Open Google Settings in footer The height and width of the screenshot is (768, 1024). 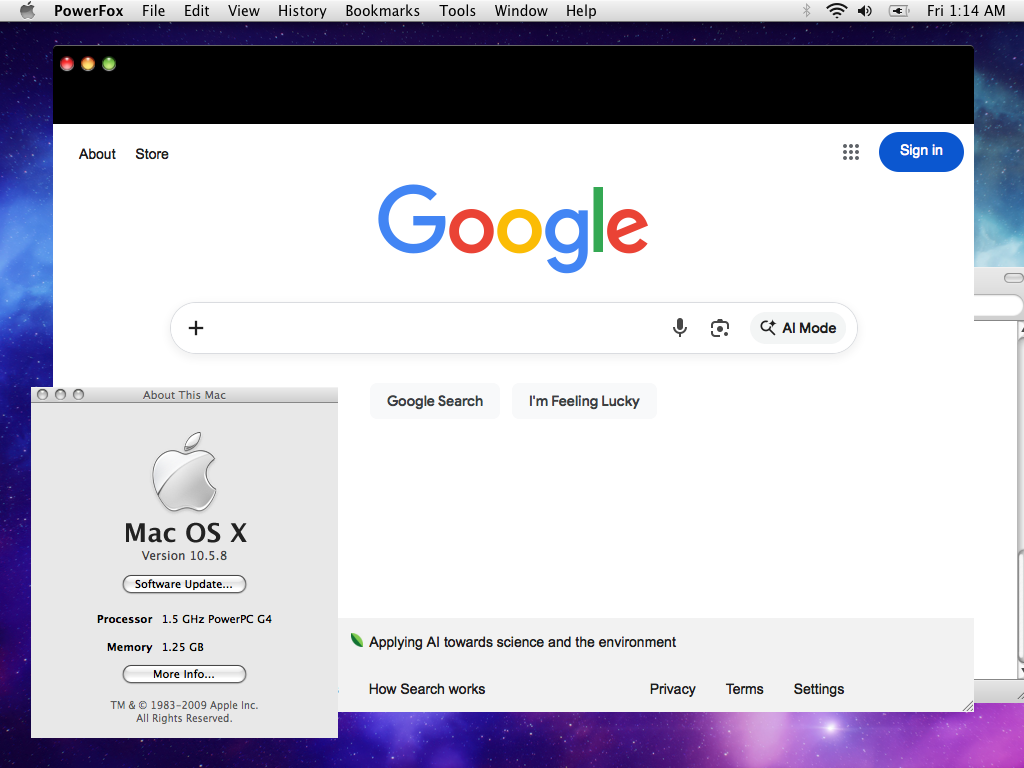coord(818,689)
